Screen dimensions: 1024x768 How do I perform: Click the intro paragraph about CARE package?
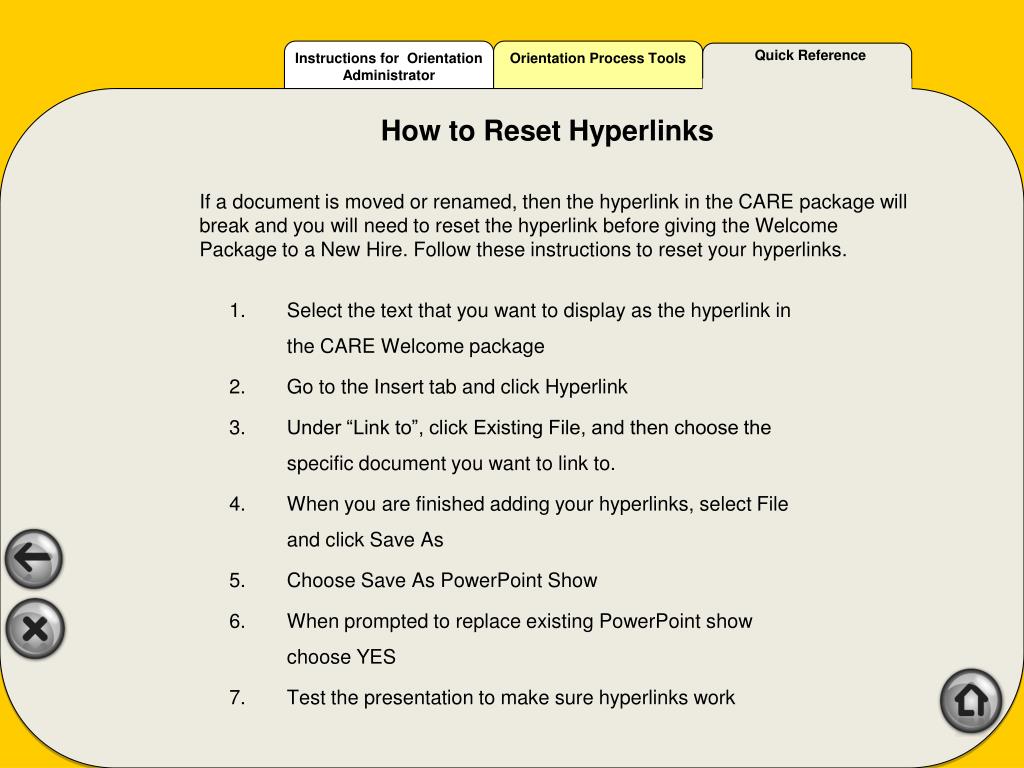(552, 225)
